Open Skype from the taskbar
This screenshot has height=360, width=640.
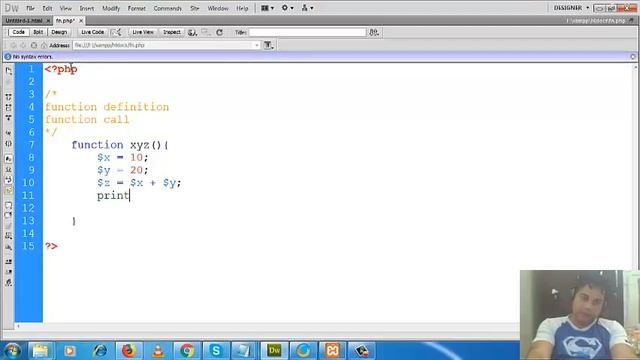point(216,351)
